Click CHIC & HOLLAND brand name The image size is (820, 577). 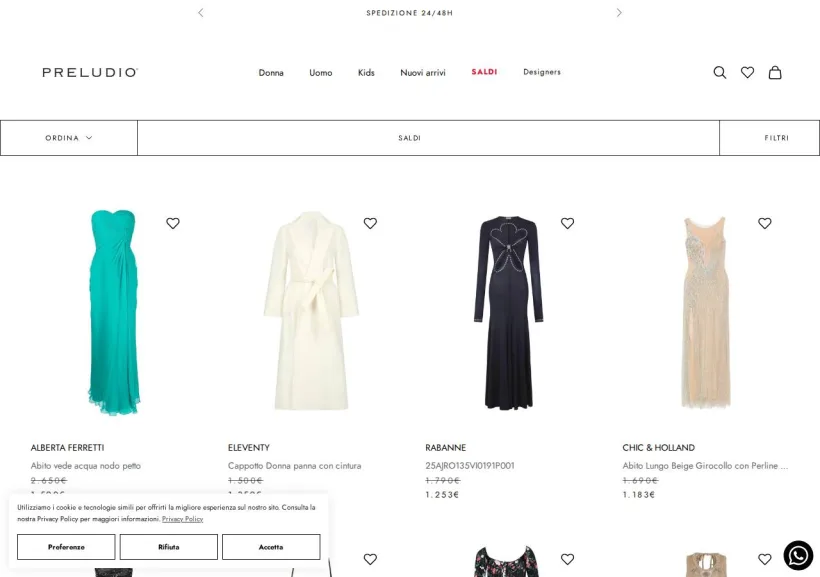659,448
